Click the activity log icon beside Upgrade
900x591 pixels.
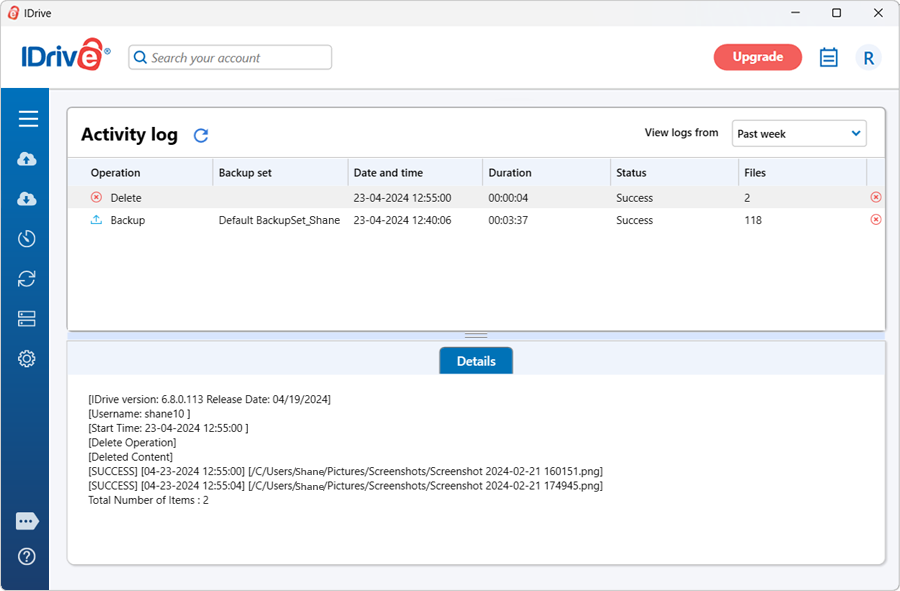pyautogui.click(x=828, y=58)
